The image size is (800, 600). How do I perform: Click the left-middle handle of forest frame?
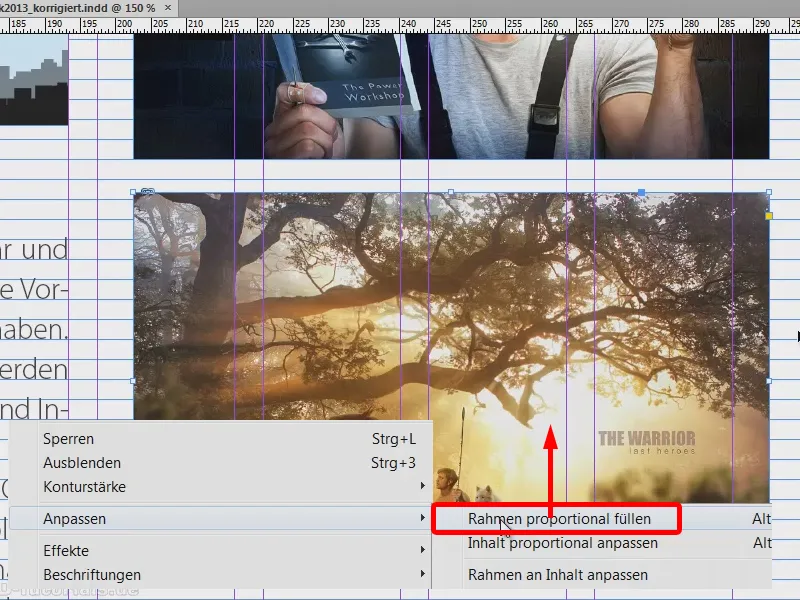[133, 381]
